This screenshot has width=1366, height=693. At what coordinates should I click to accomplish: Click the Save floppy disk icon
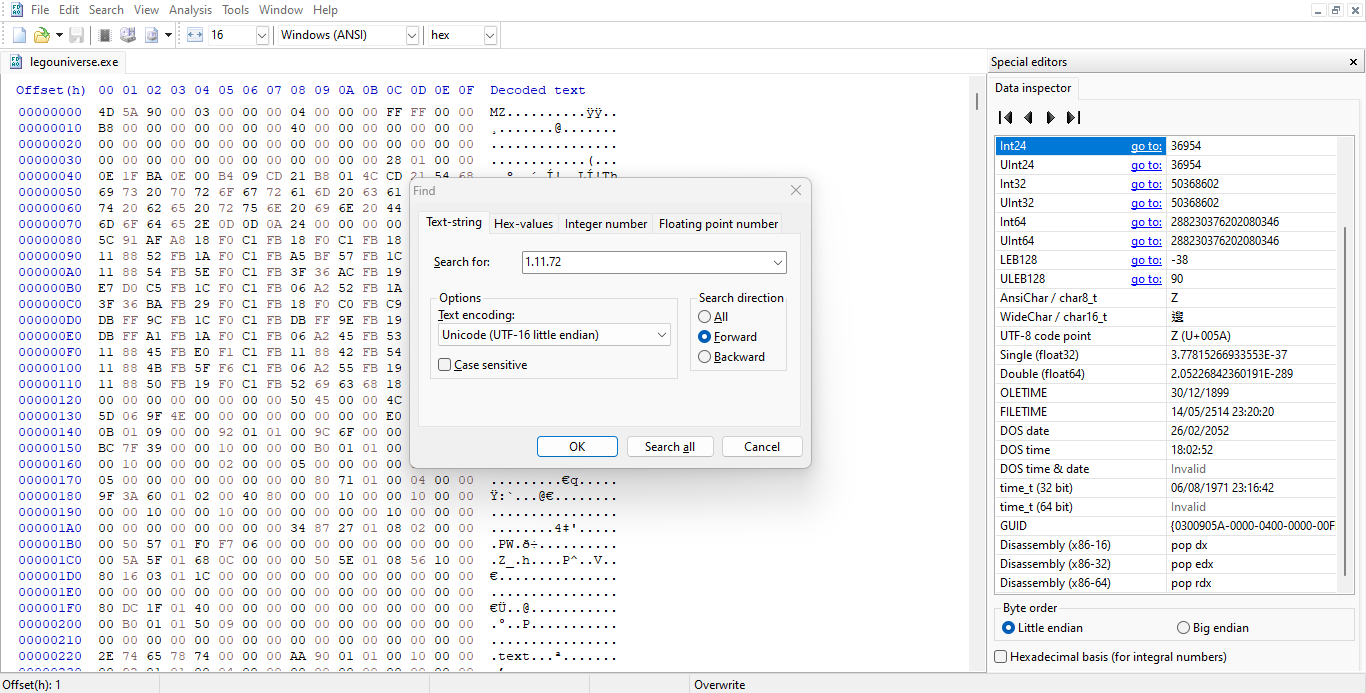point(77,35)
